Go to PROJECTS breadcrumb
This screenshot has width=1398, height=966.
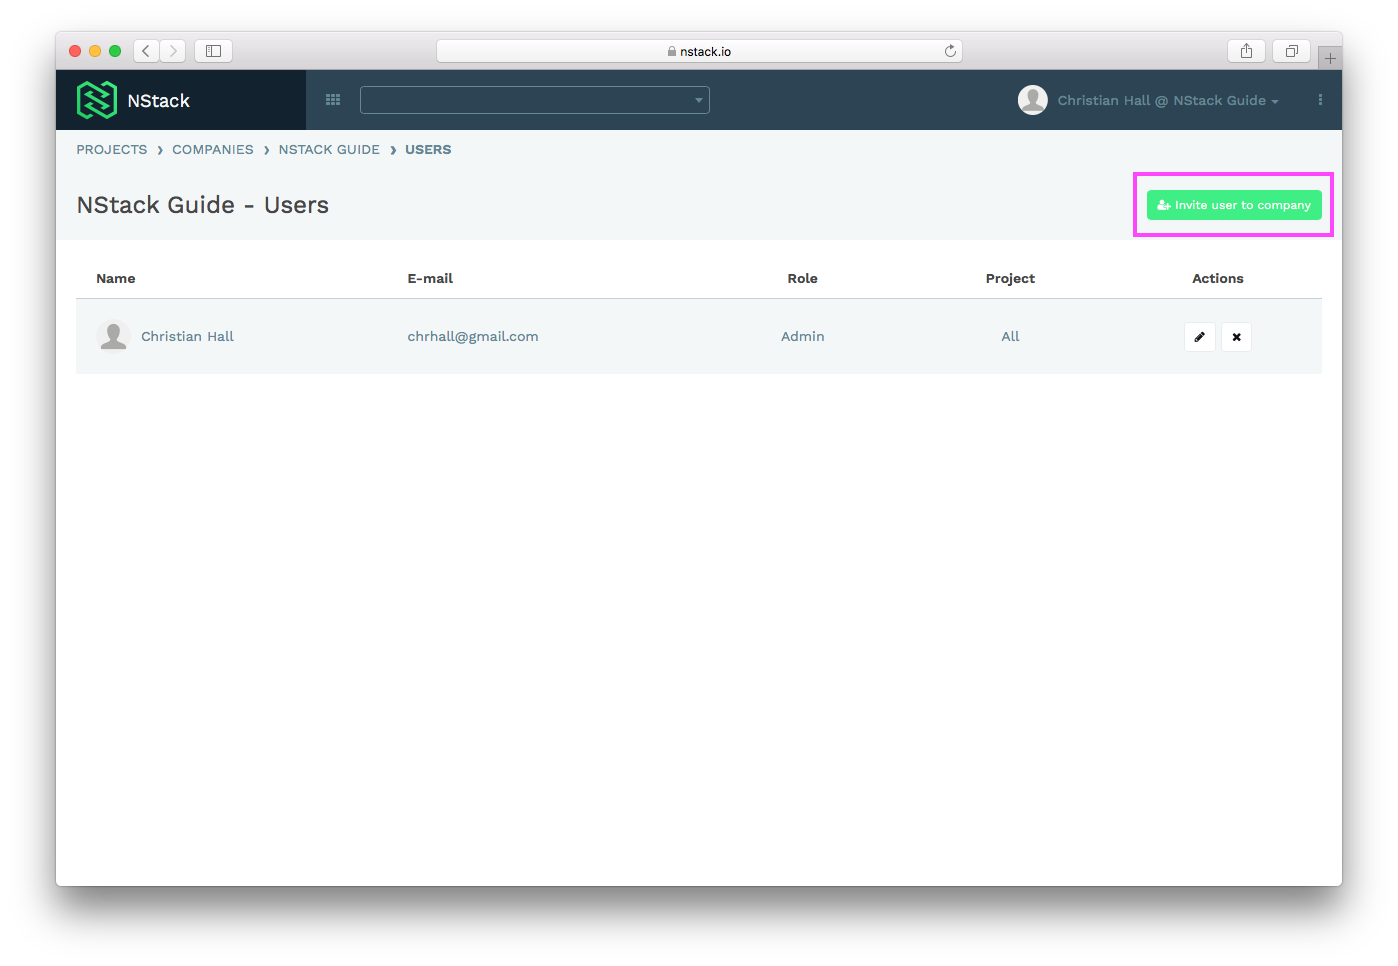pos(112,150)
